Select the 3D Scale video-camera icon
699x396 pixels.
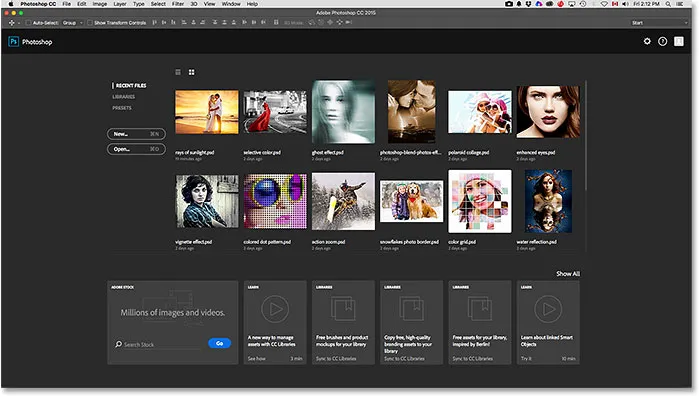(349, 22)
